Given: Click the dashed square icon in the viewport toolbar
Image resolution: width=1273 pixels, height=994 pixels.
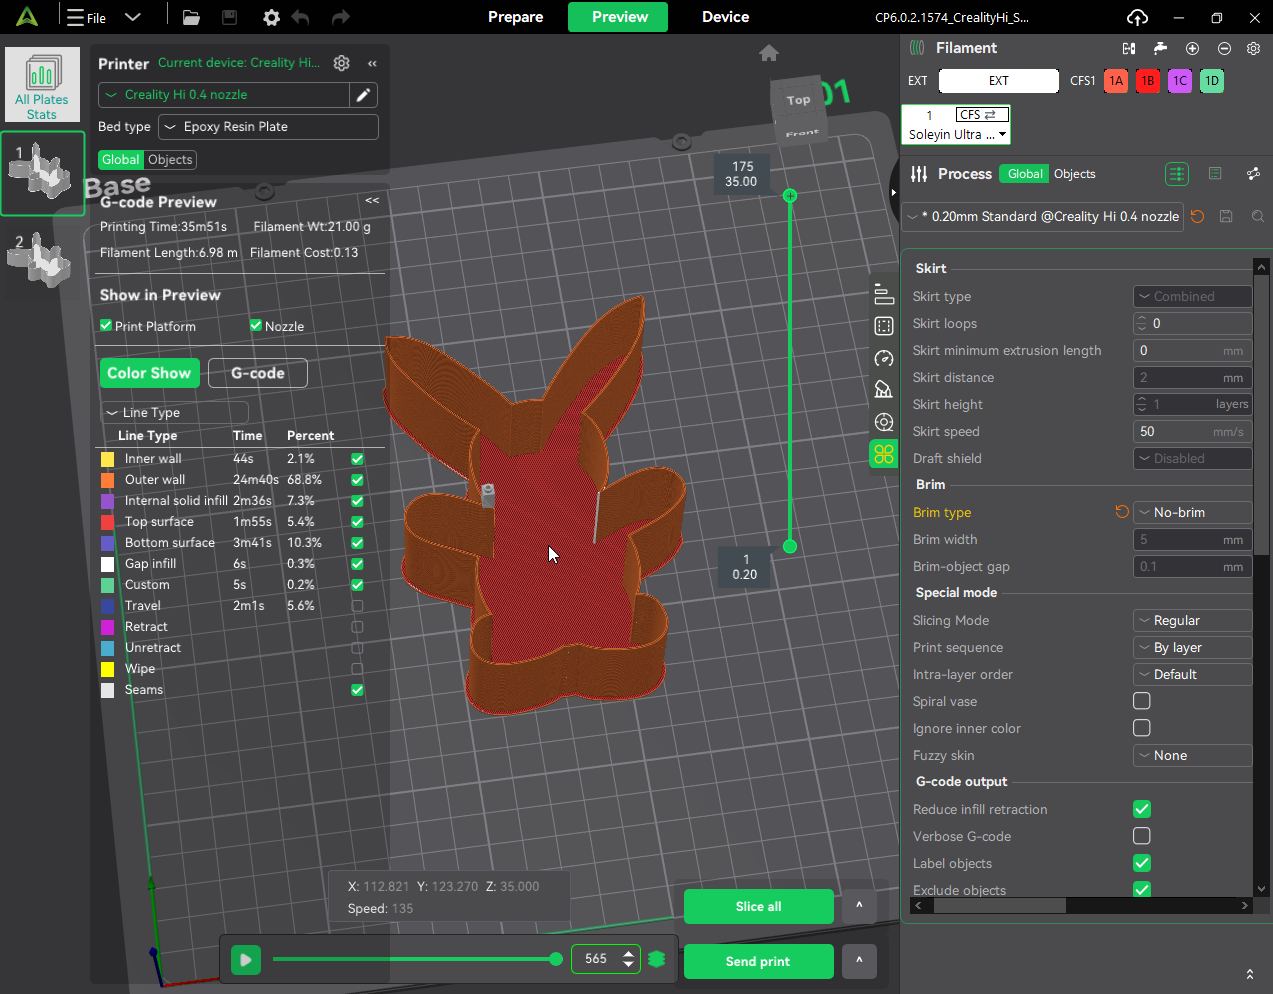Looking at the screenshot, I should [x=884, y=326].
